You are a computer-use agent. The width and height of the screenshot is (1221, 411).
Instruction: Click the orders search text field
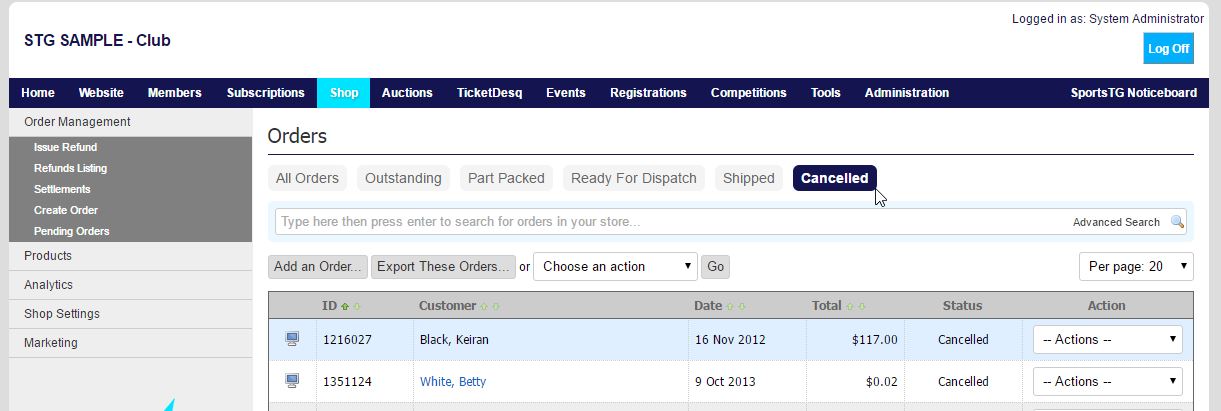670,222
